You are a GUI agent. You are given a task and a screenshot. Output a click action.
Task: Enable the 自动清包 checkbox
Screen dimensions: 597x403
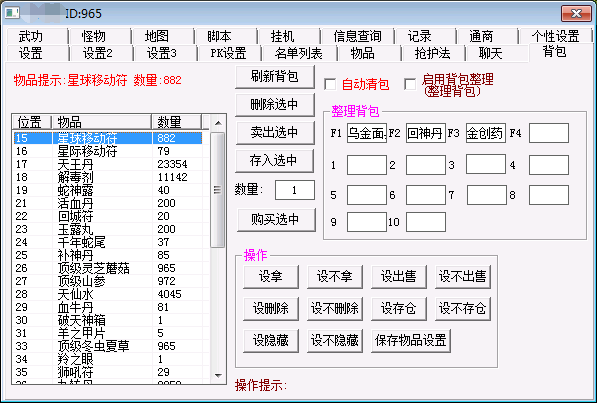coord(330,84)
